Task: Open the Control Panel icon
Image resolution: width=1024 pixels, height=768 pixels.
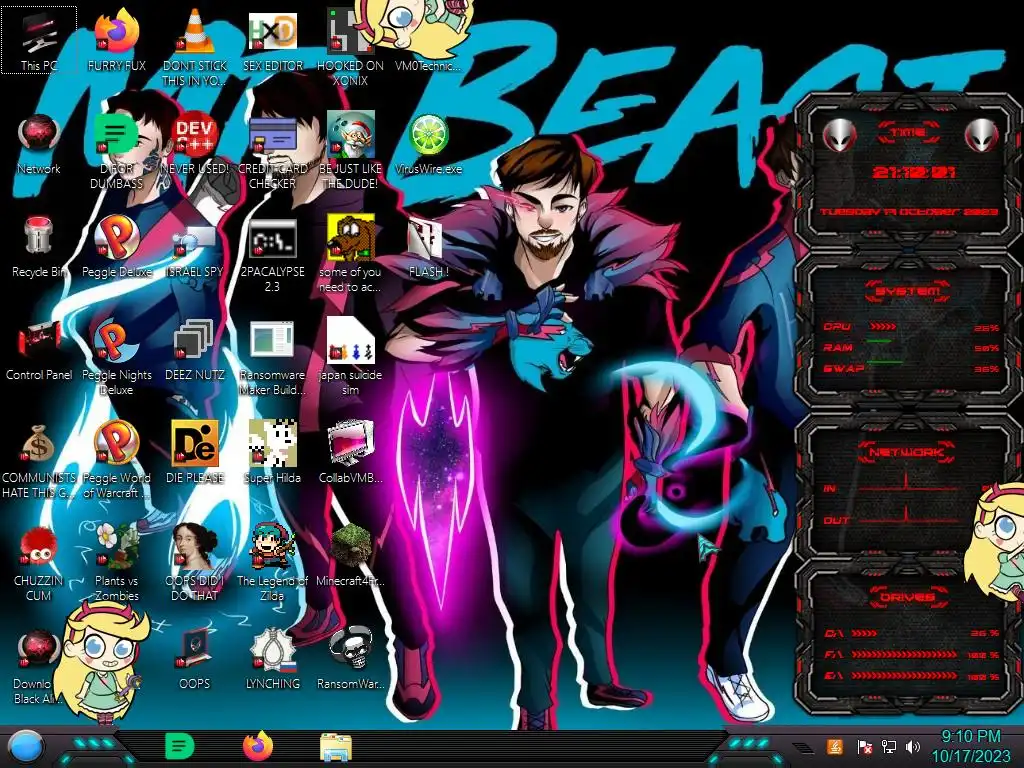Action: point(39,350)
